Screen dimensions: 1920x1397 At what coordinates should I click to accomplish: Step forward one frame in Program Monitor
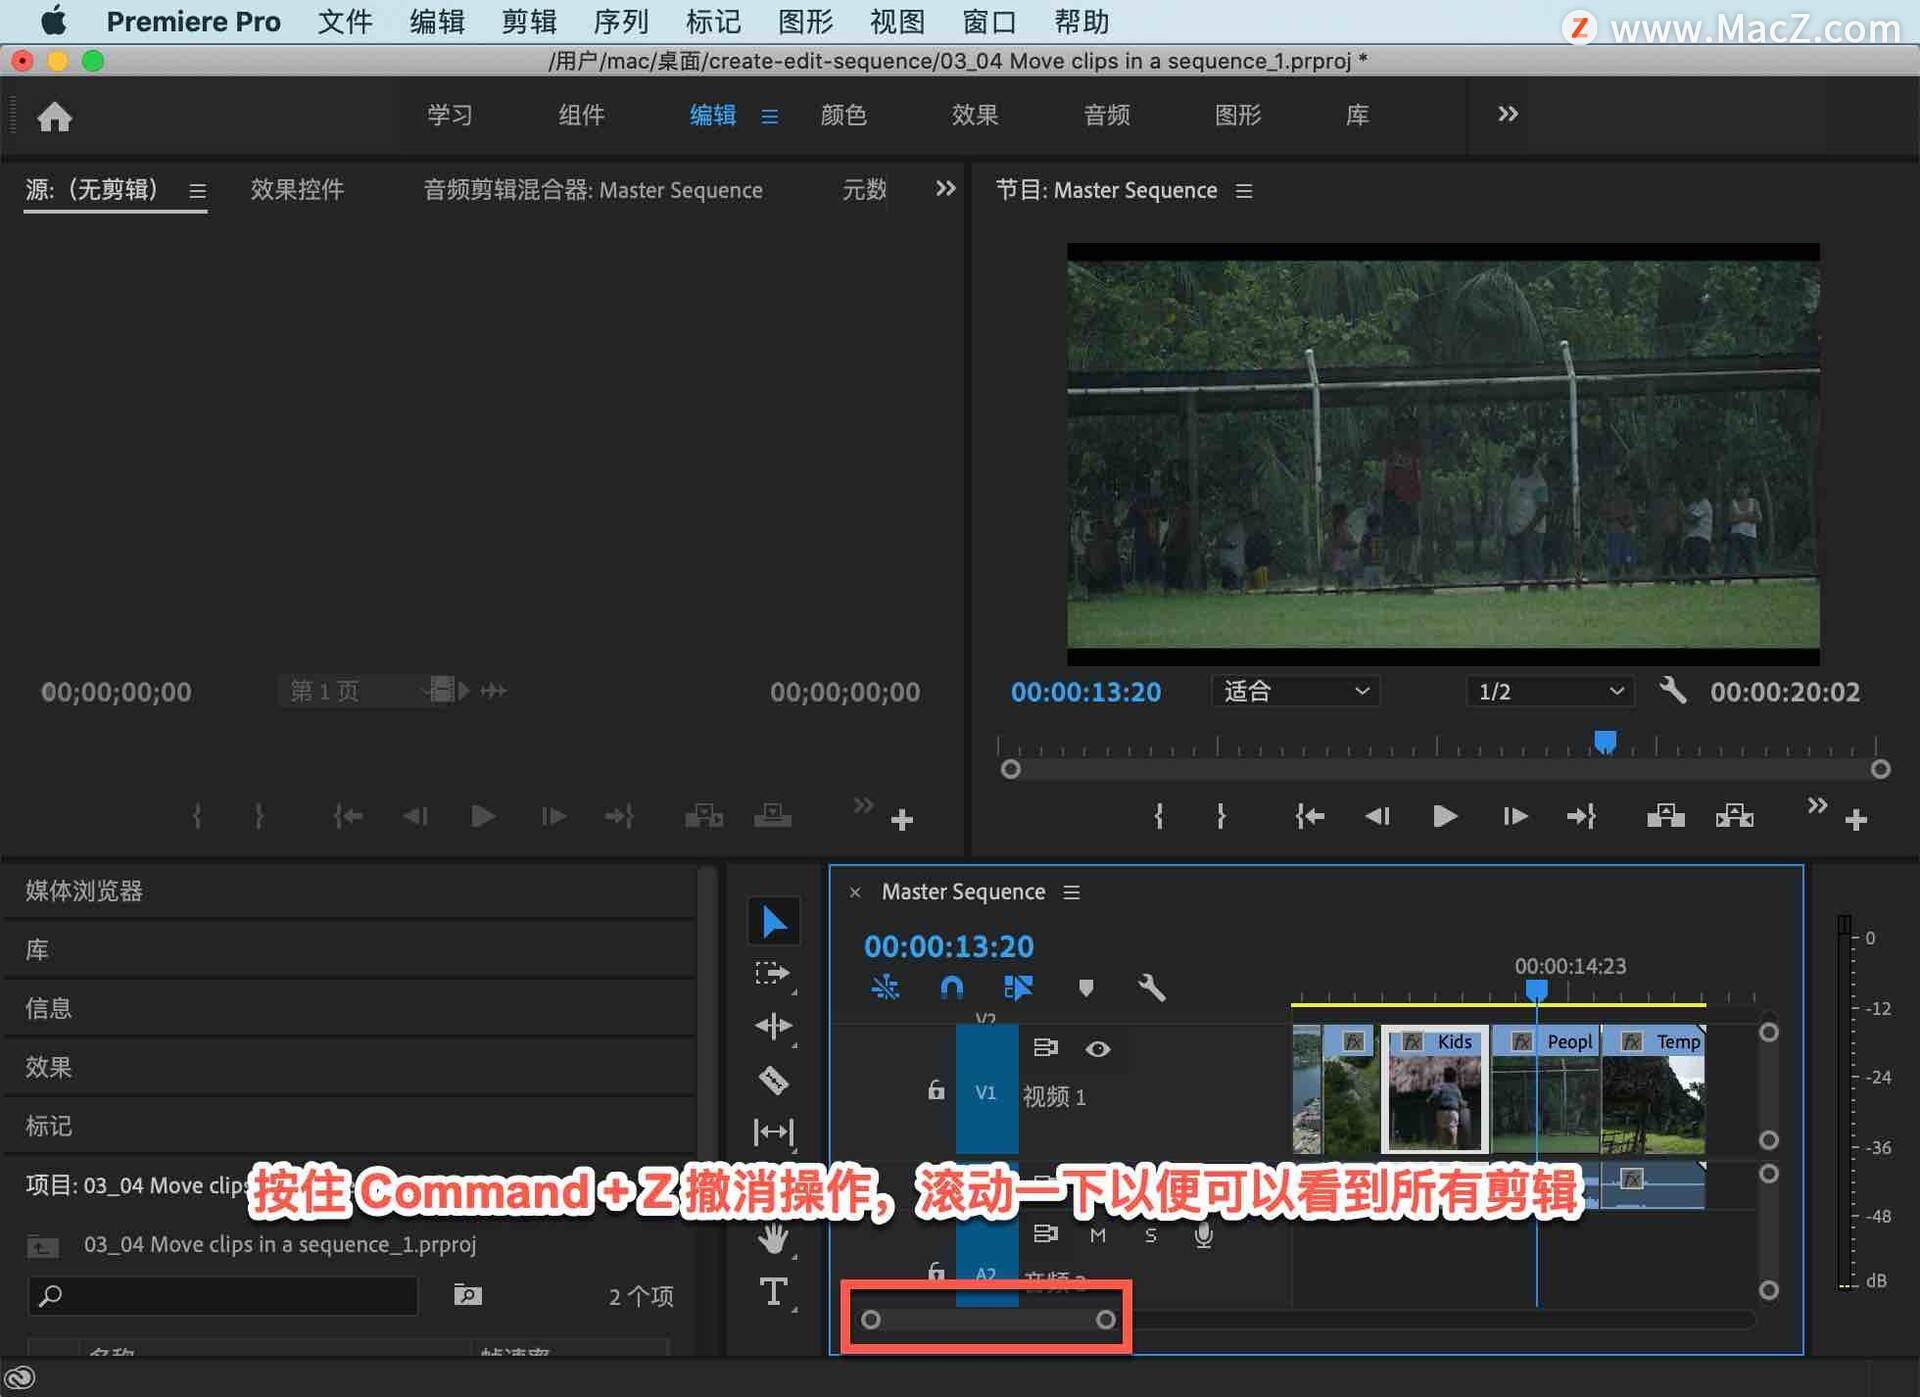pos(1514,816)
